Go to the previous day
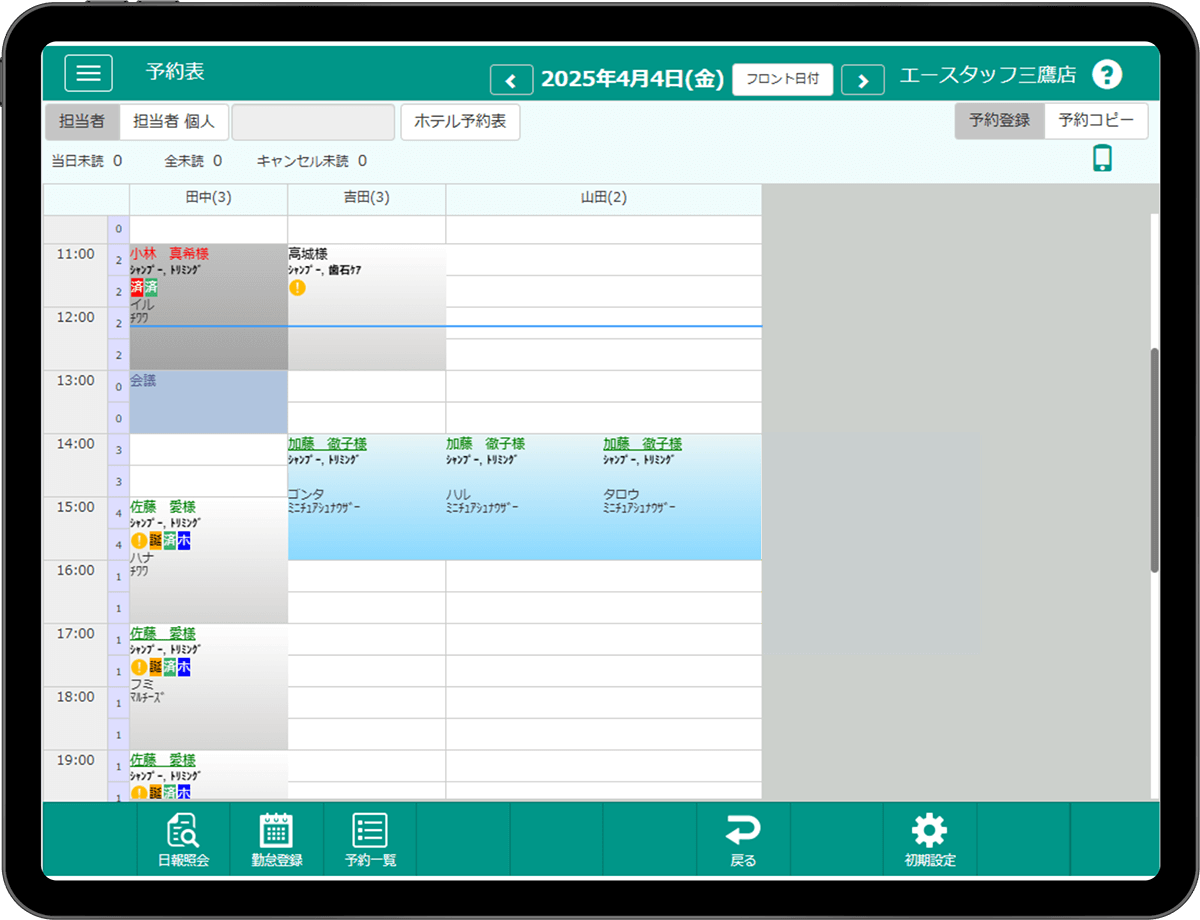This screenshot has width=1200, height=920. tap(511, 79)
